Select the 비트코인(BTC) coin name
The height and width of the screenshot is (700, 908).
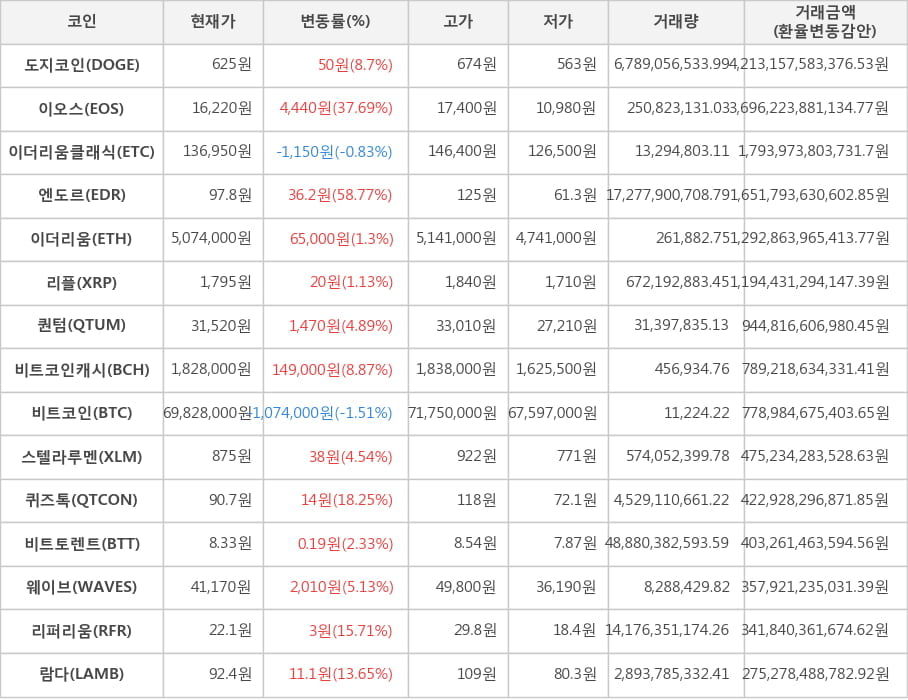coord(82,413)
